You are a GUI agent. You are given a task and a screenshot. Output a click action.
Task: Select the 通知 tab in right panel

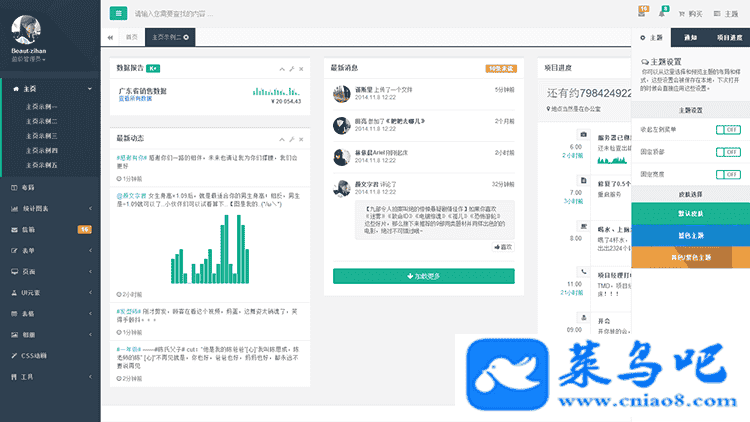[x=690, y=37]
